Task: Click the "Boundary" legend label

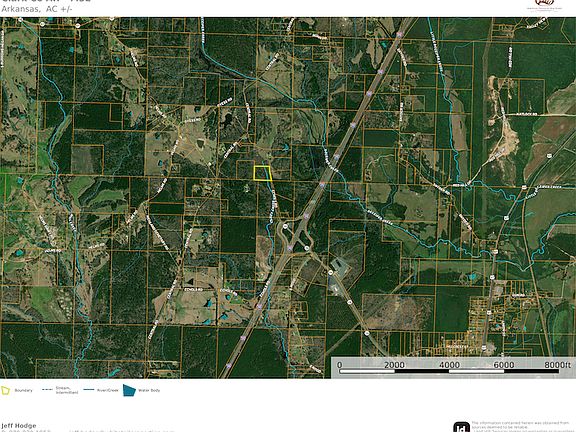Action: click(24, 390)
